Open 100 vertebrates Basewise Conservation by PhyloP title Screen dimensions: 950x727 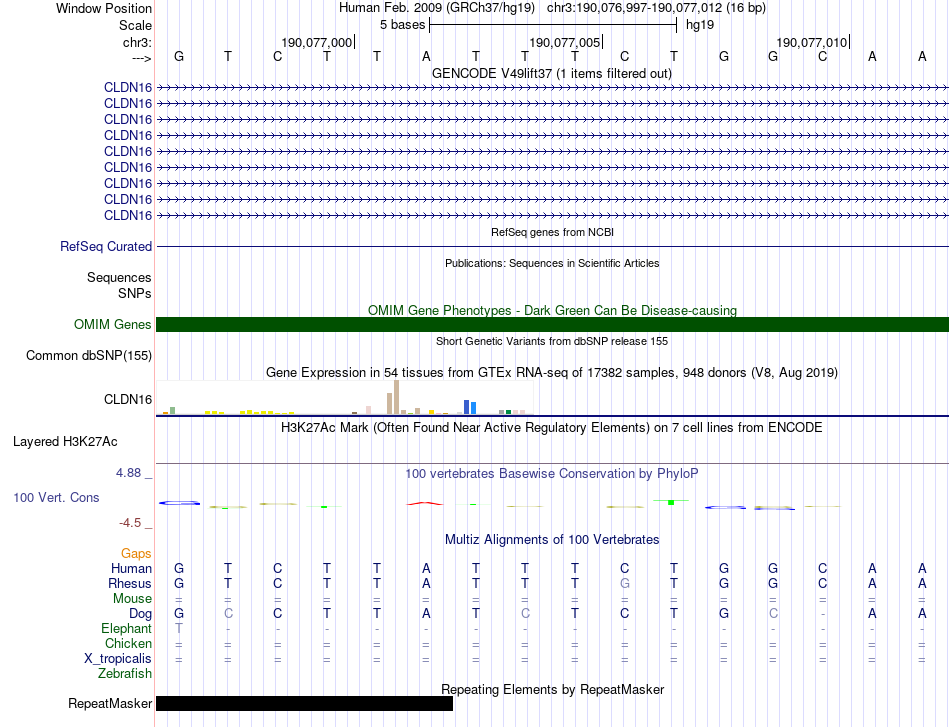(x=552, y=474)
